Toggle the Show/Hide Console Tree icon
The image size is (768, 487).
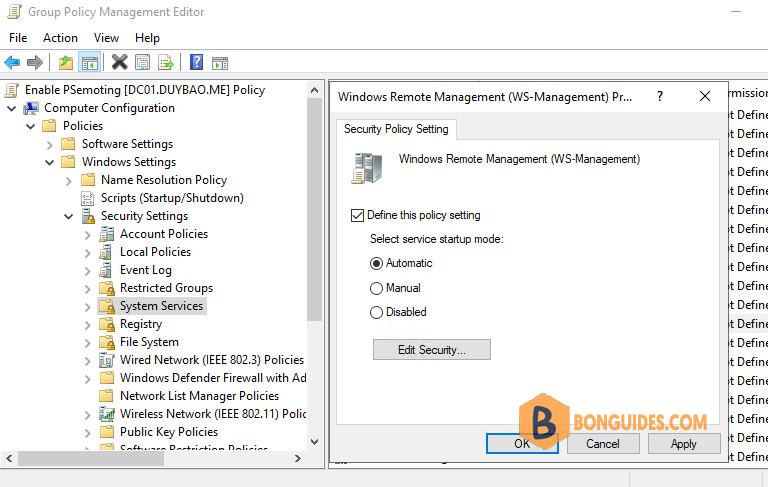pos(90,63)
